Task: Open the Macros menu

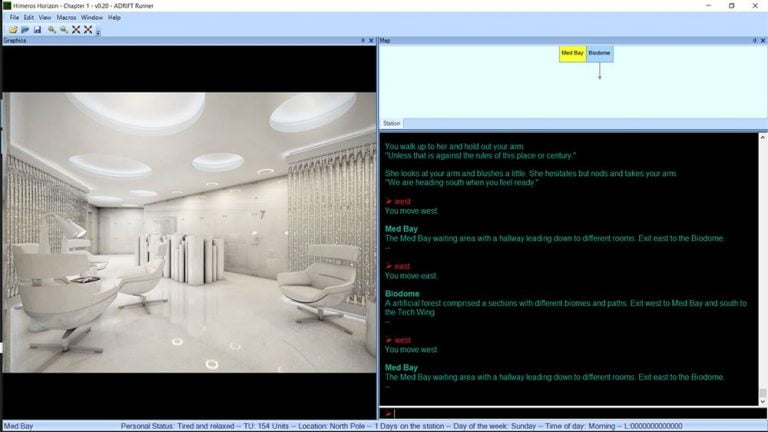Action: [66, 17]
